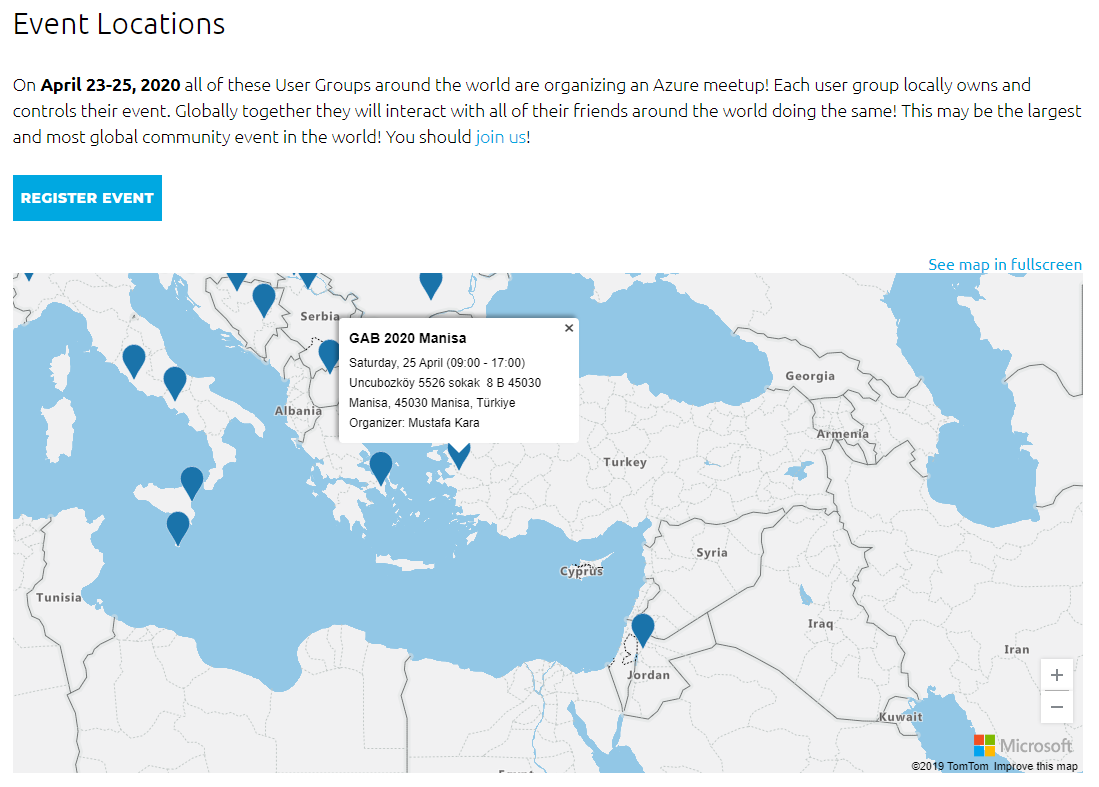Click the Improve this map link
Image resolution: width=1099 pixels, height=787 pixels.
click(1035, 766)
